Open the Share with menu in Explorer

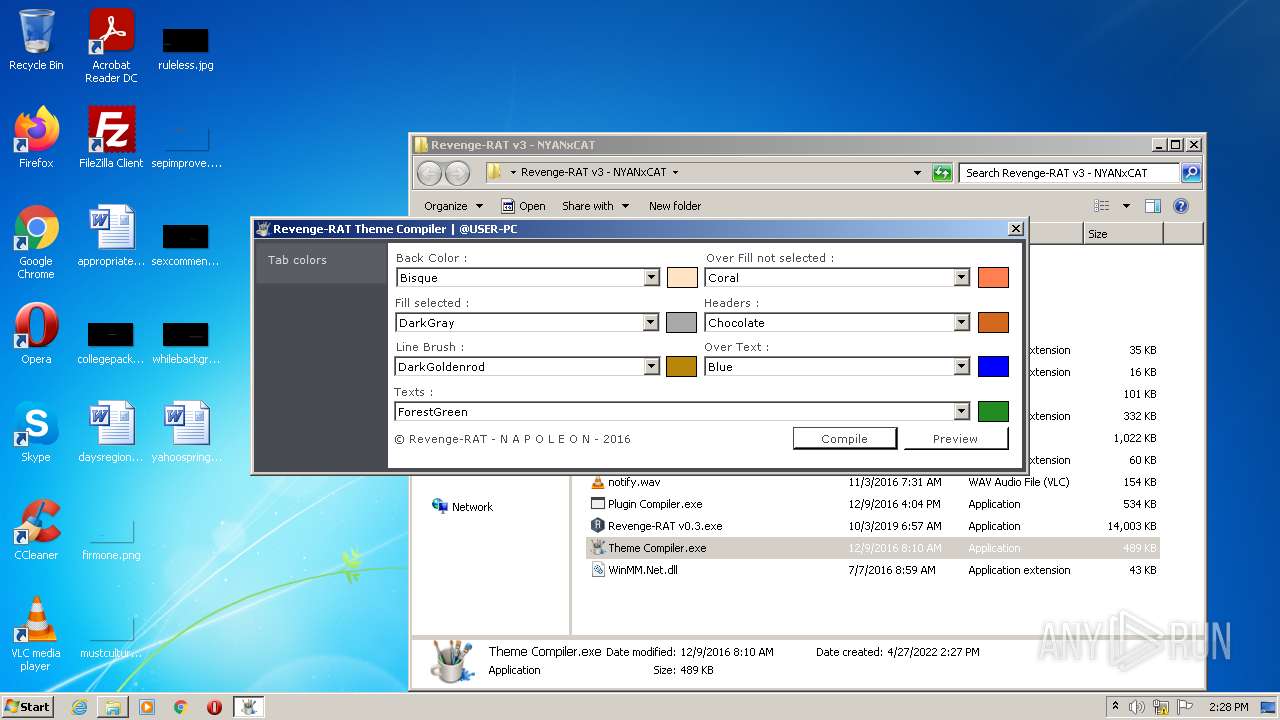coord(596,206)
